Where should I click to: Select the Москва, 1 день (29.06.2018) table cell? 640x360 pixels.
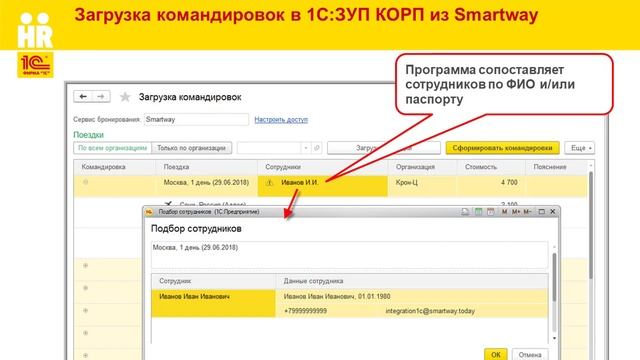tap(207, 186)
